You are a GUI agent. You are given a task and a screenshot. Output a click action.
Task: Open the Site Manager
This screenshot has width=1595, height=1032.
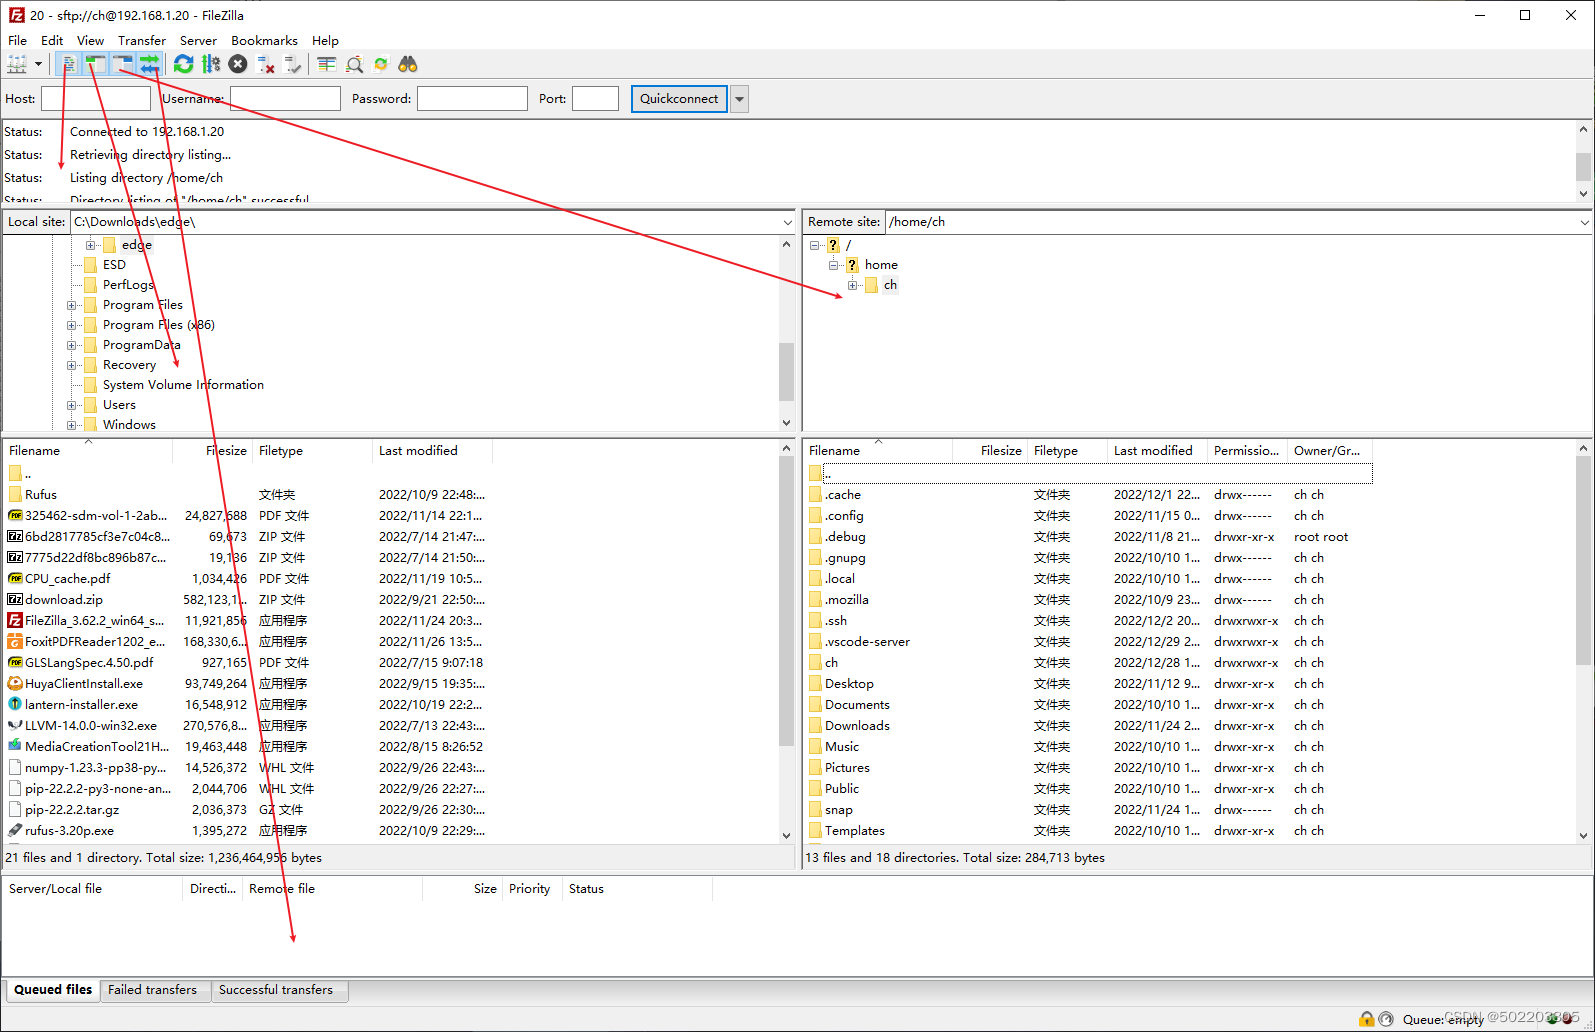[x=17, y=64]
